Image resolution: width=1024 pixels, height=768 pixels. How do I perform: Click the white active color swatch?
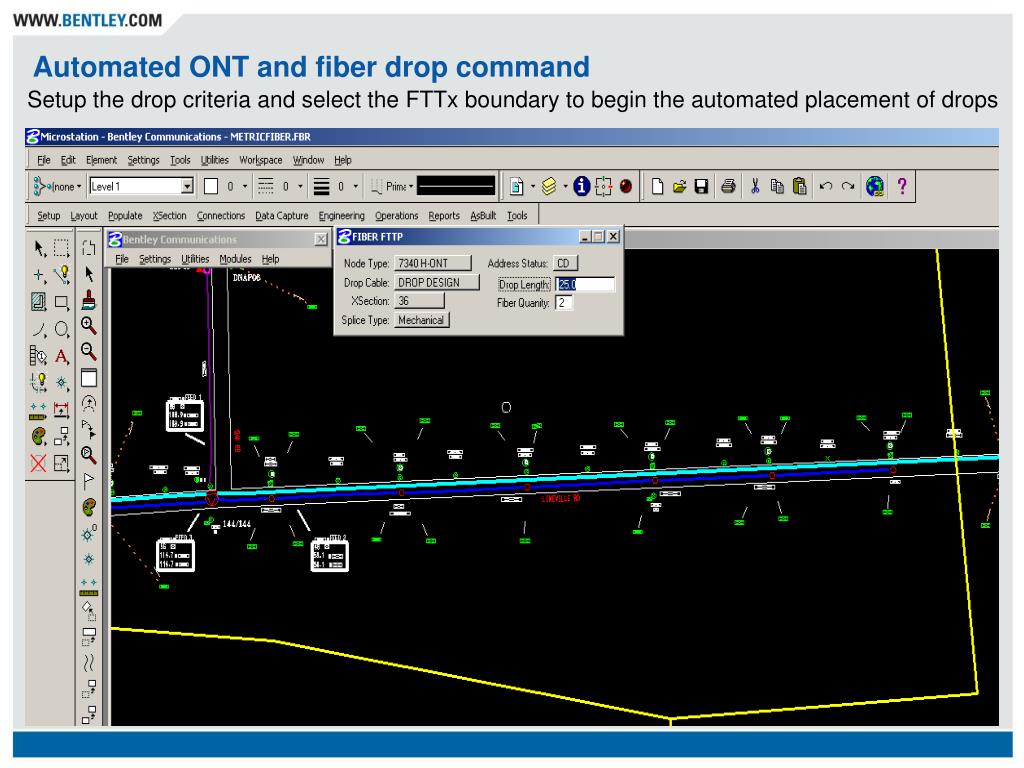[211, 186]
